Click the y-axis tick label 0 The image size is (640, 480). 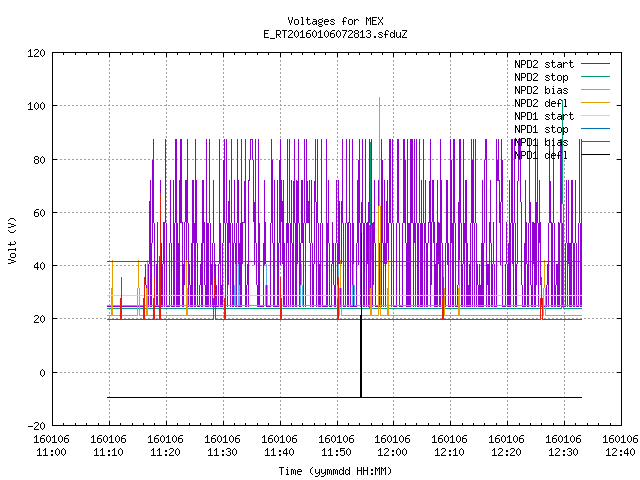pyautogui.click(x=42, y=373)
